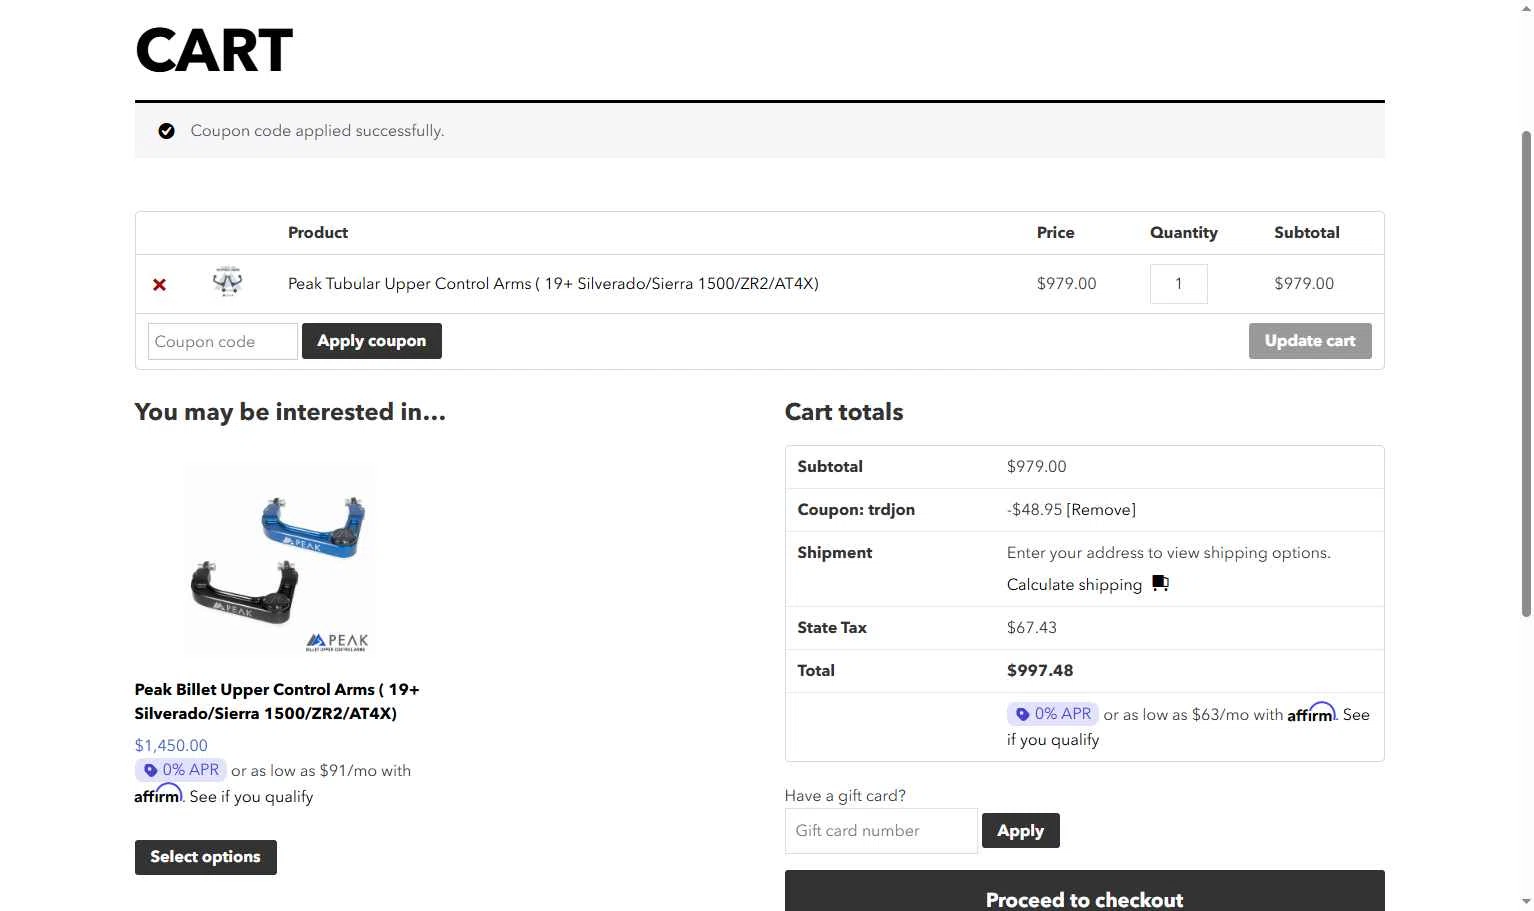Viewport: 1534px width, 911px height.
Task: Click the Affirm logo under Peak Billet price
Action: (x=159, y=795)
